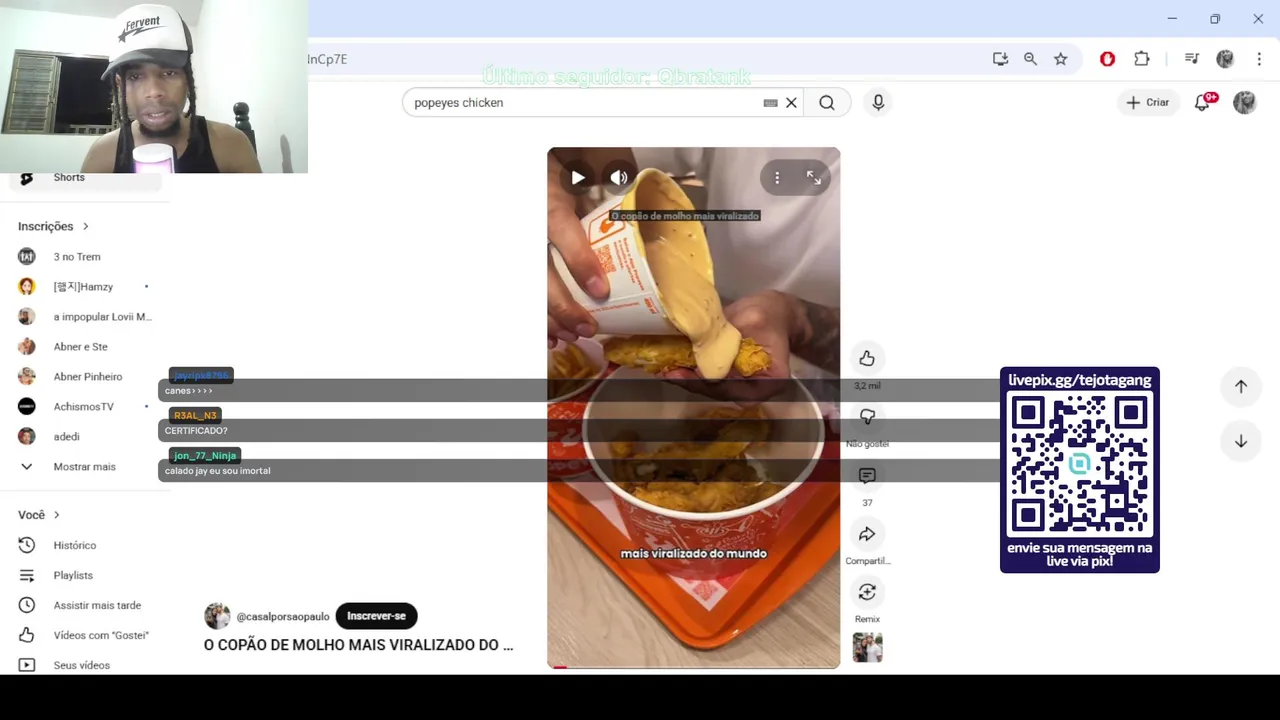Dislike the Short (Não gostei)

(x=867, y=416)
